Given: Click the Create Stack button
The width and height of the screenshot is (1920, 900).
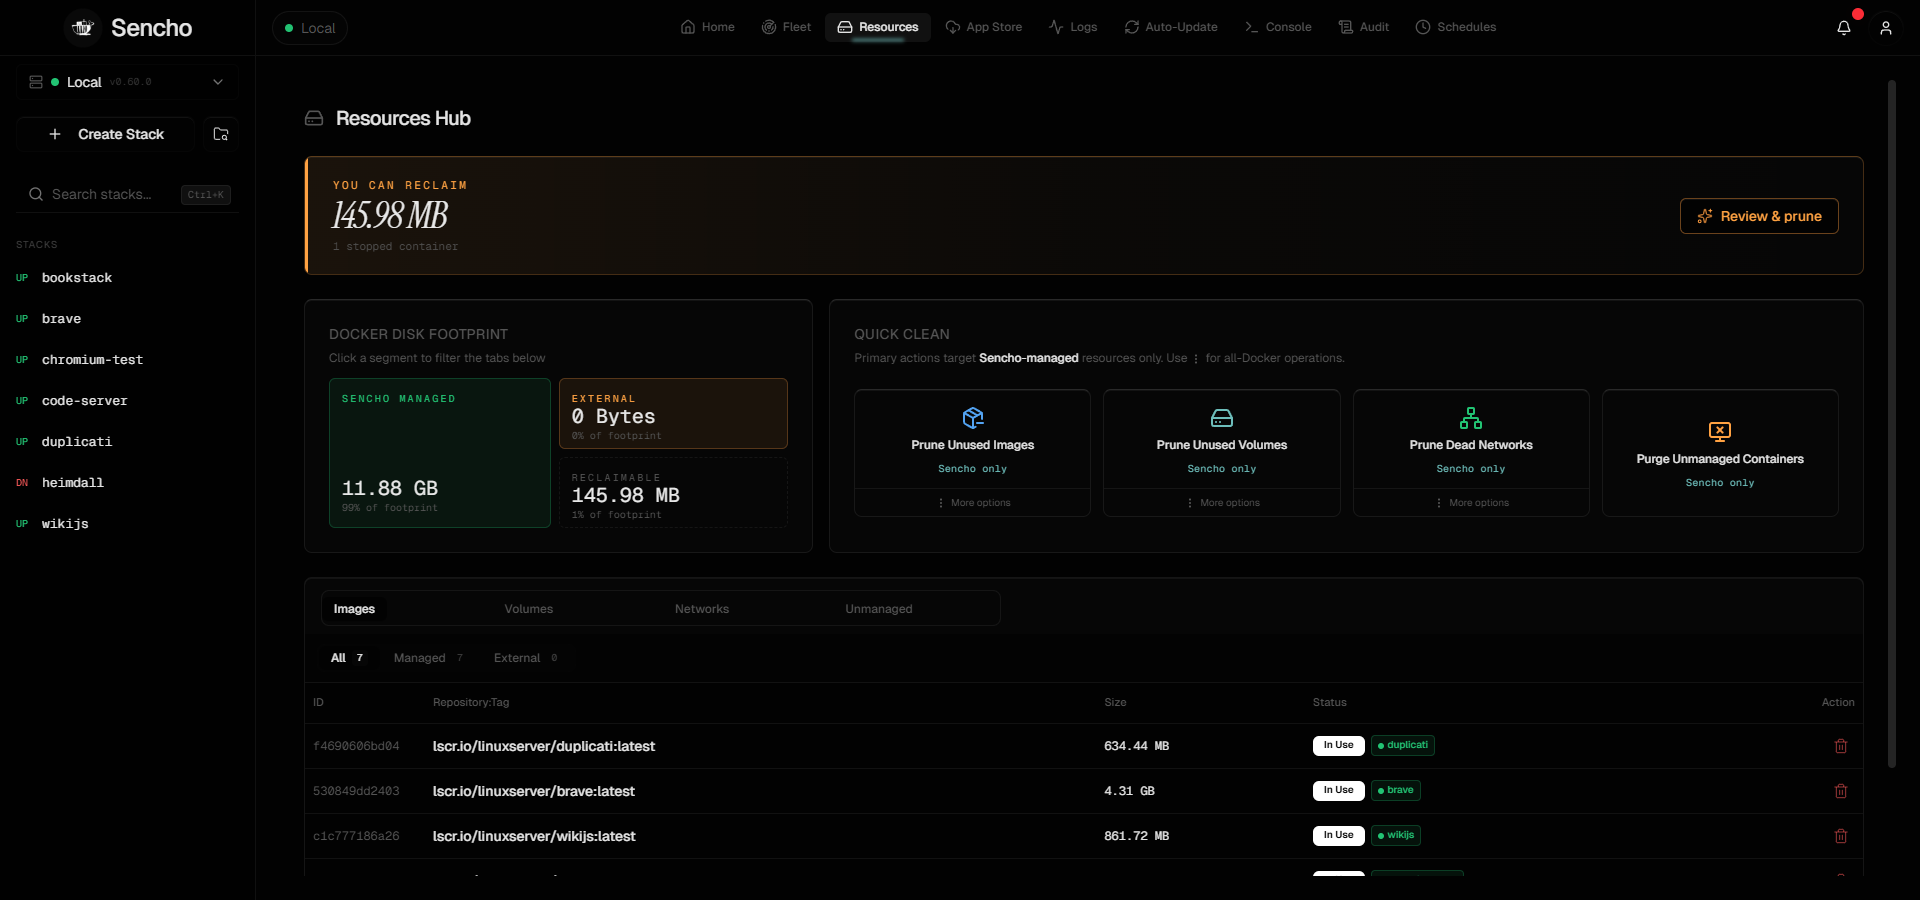Looking at the screenshot, I should [107, 134].
